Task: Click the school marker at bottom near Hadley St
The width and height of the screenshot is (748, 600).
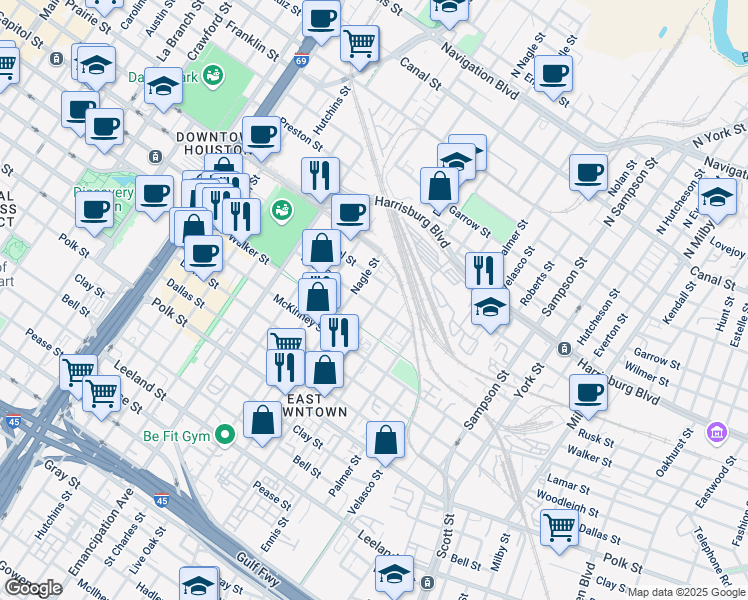Action: (x=198, y=586)
